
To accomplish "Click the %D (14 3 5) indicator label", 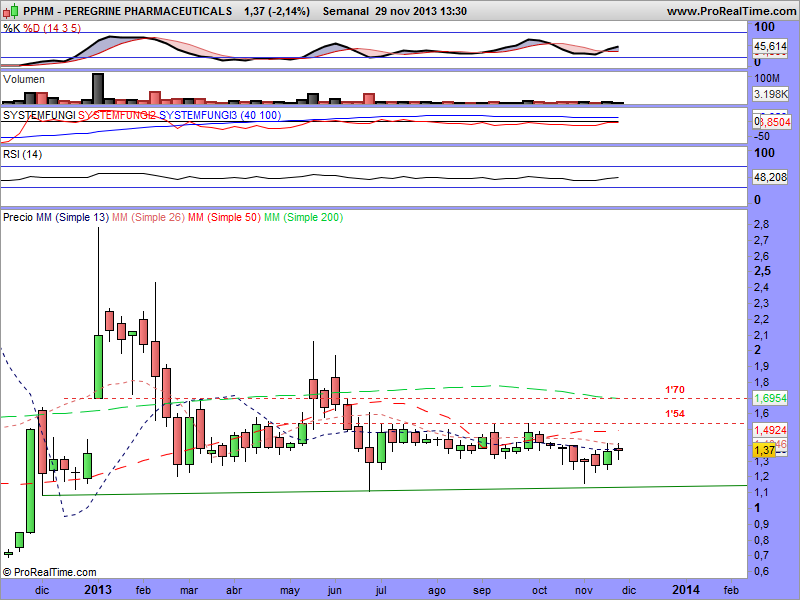I will (52, 28).
